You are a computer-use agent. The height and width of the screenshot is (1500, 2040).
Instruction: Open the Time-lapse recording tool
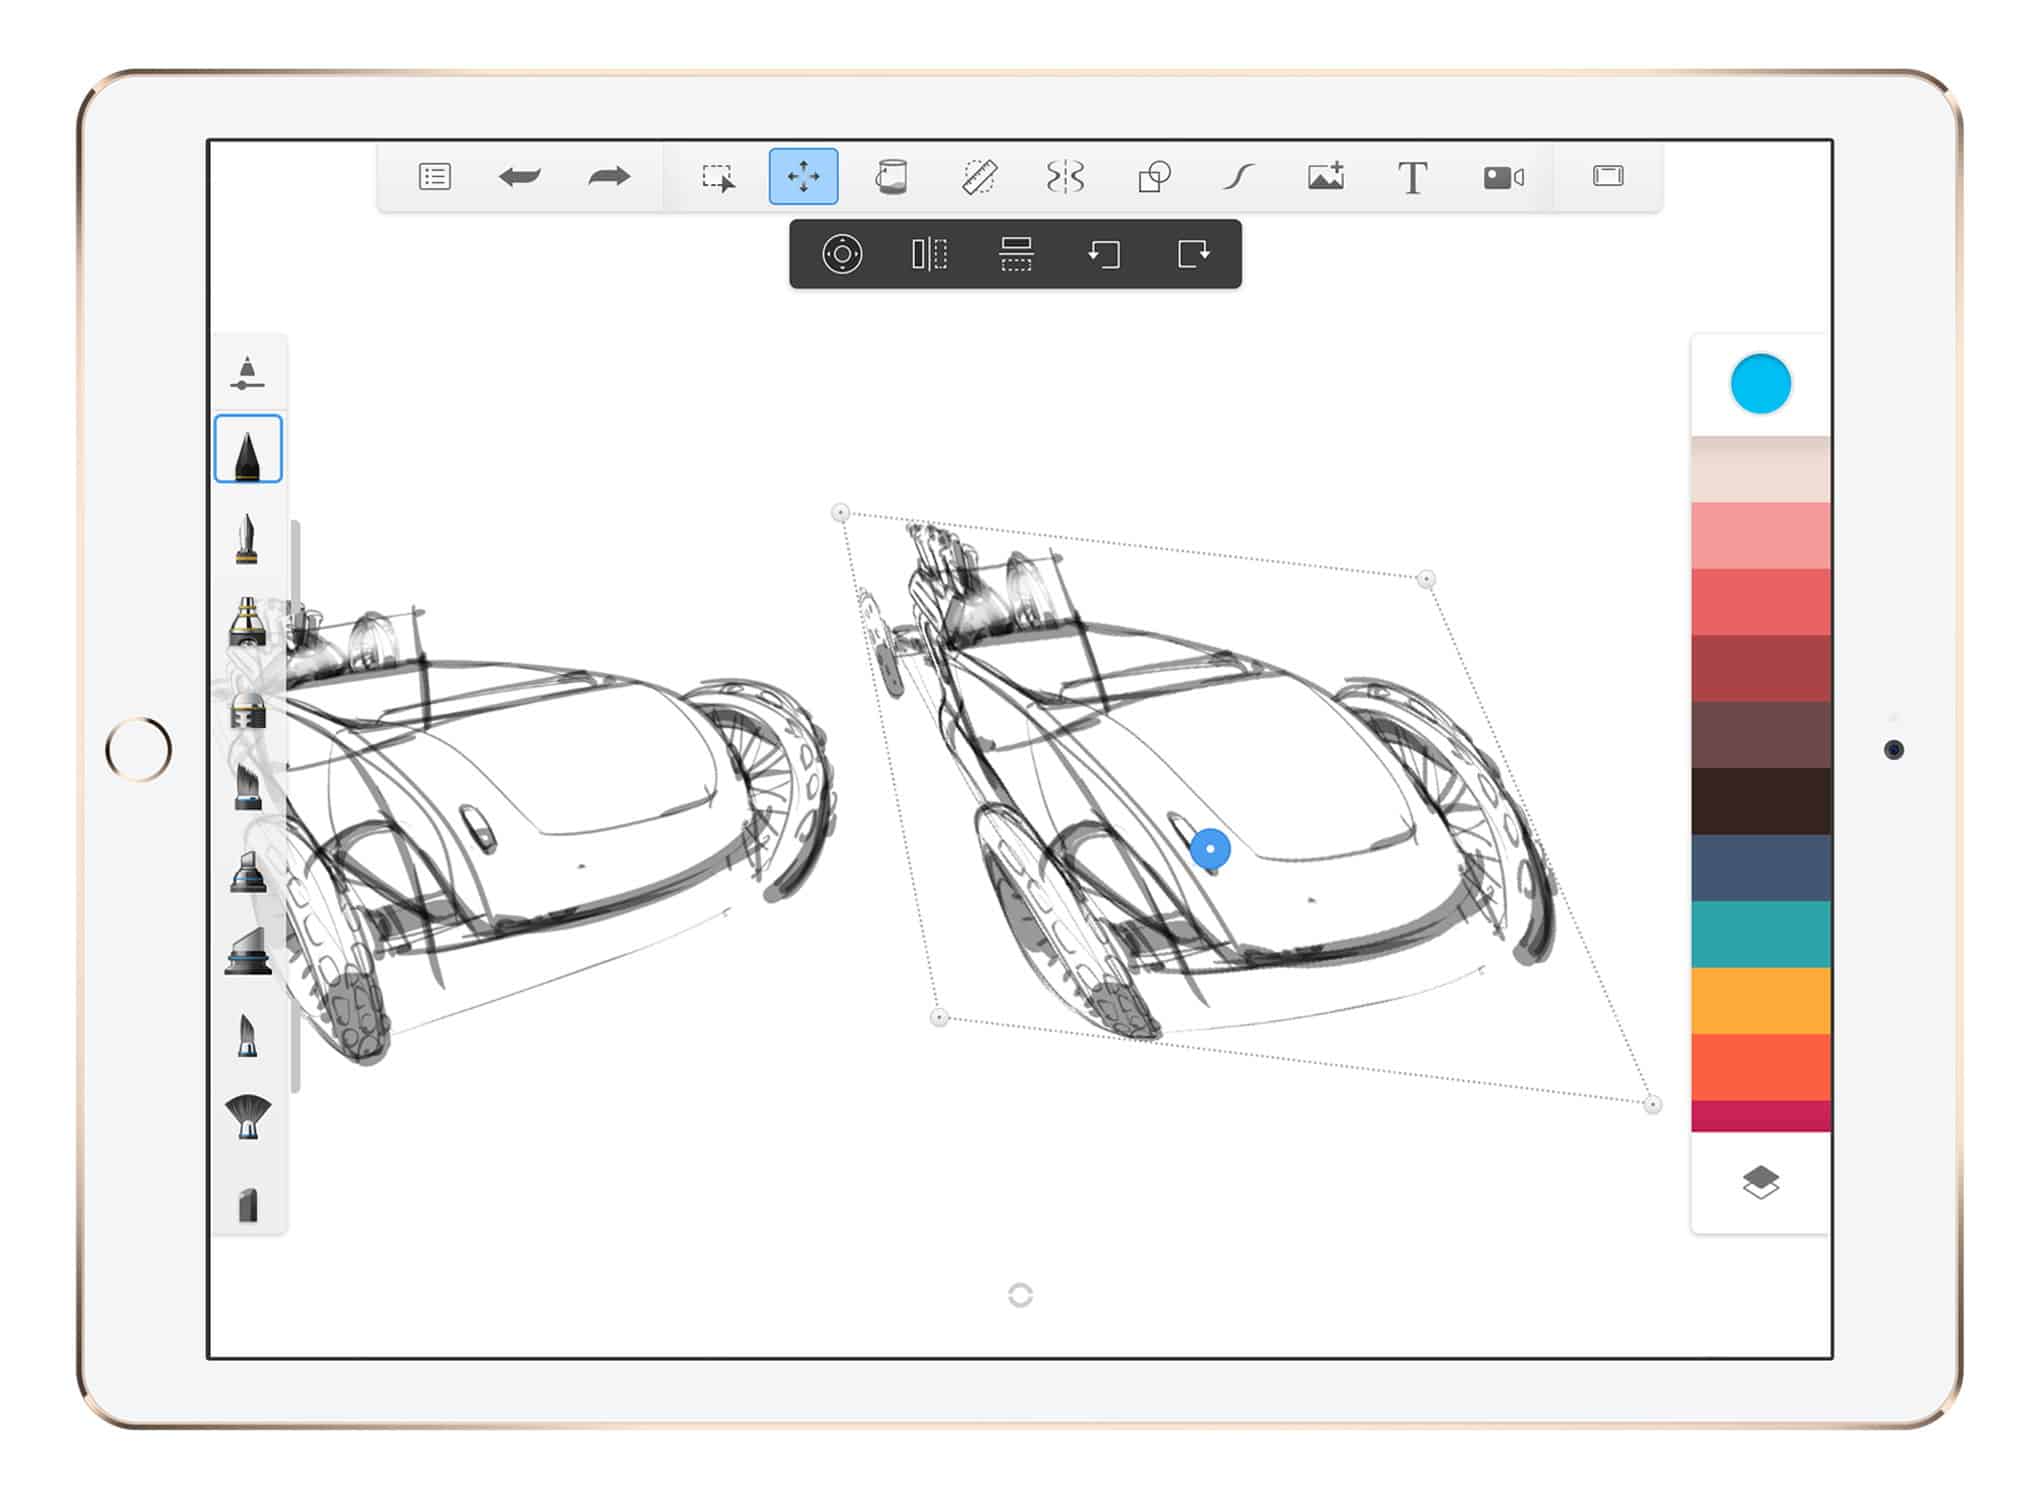coord(1503,178)
